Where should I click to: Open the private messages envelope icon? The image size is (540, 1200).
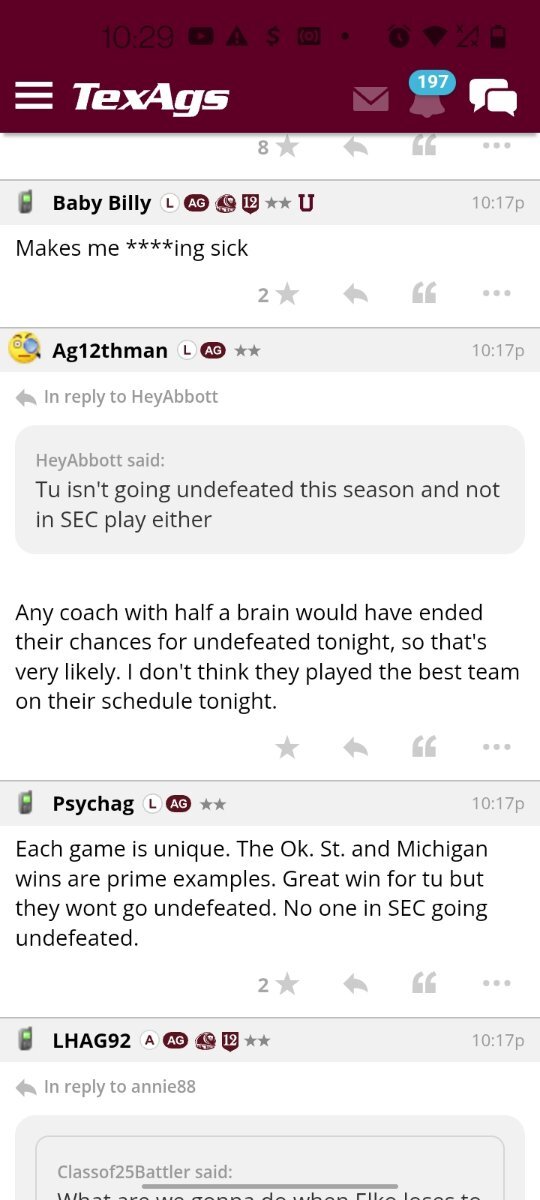[x=370, y=99]
